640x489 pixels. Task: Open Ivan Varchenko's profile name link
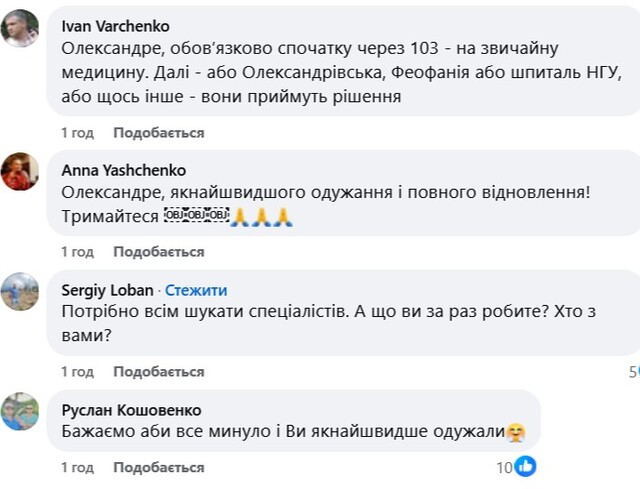(x=115, y=26)
